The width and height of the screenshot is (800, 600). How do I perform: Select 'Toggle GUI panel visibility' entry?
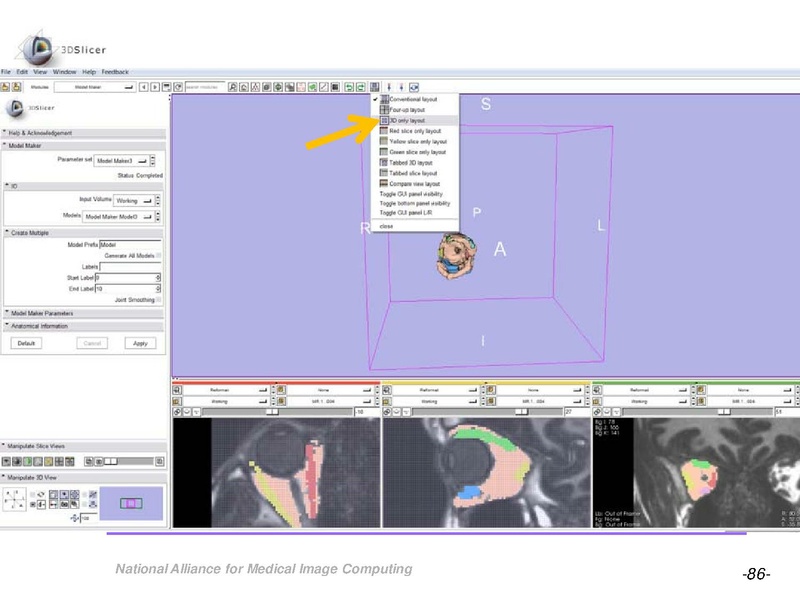point(414,194)
